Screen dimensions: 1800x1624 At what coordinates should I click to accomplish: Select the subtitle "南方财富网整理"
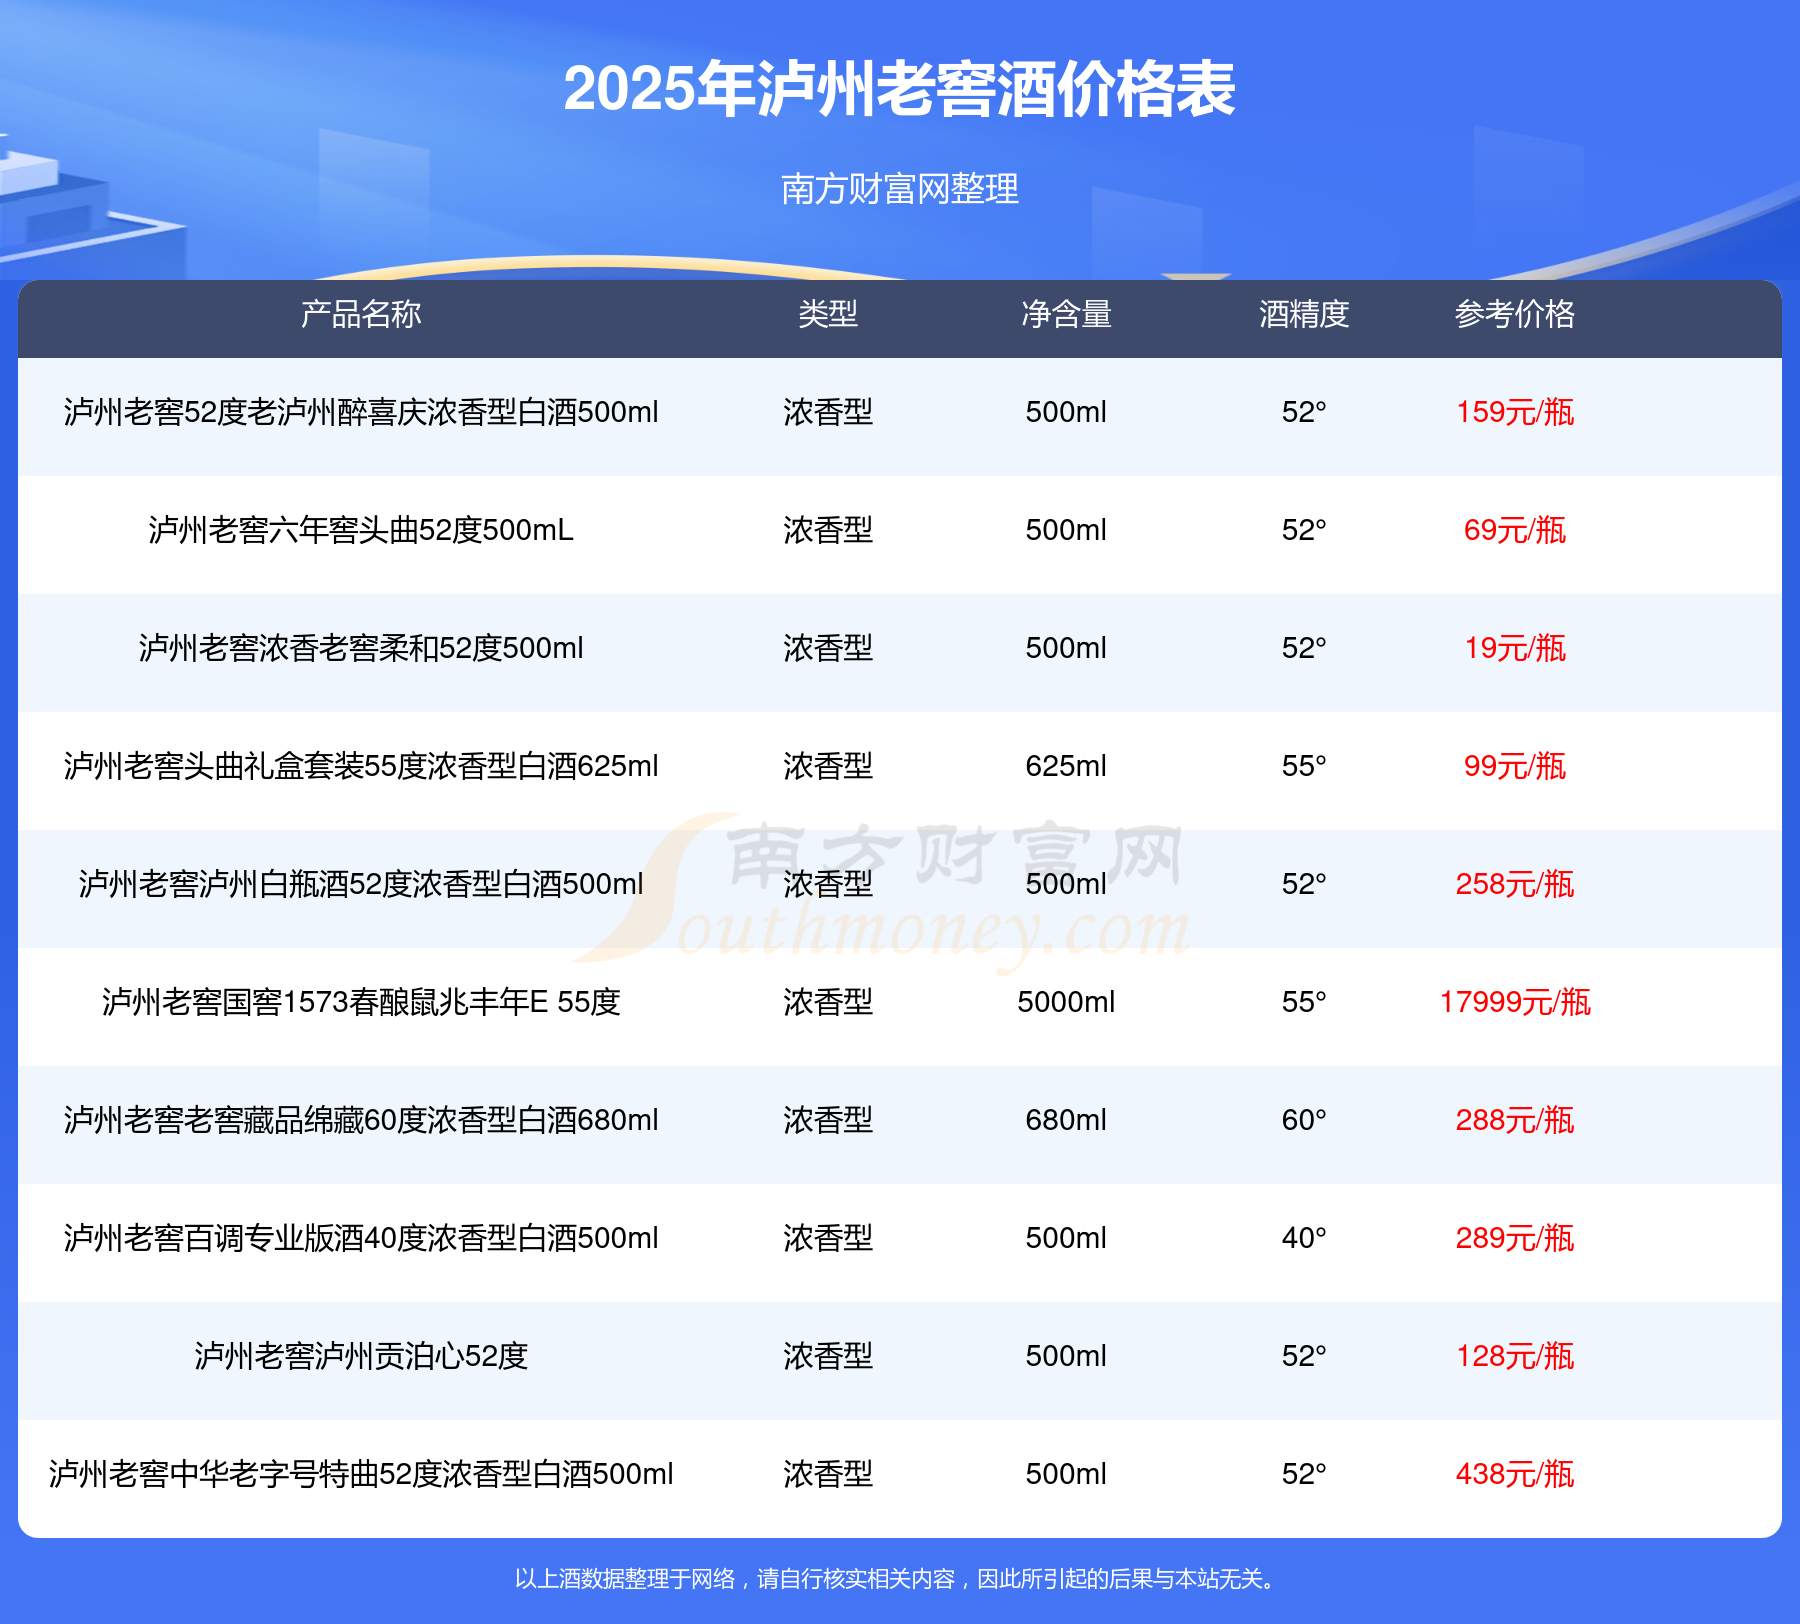pos(899,188)
